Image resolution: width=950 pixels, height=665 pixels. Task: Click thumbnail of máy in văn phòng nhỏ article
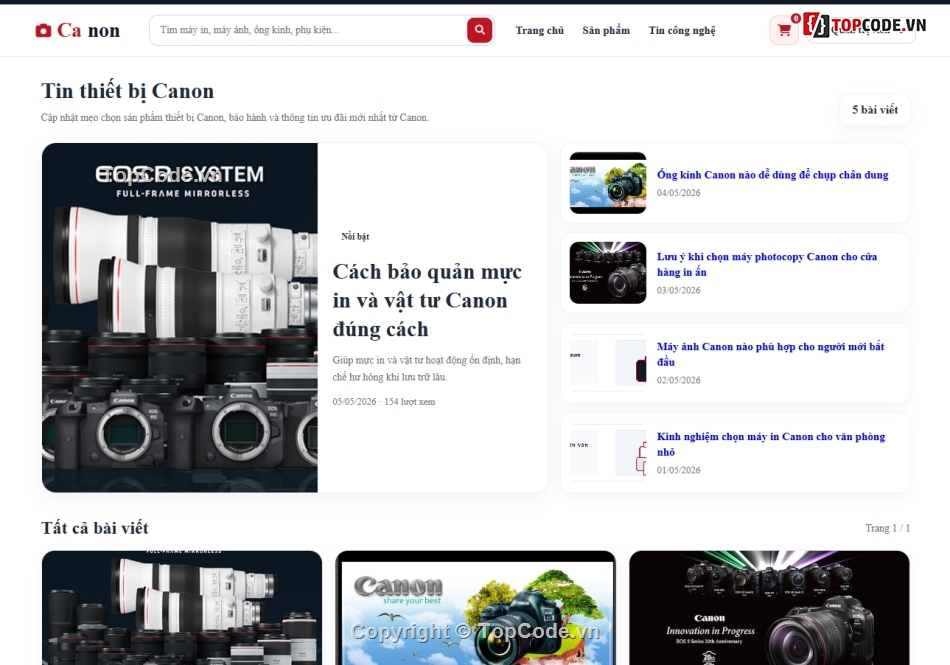click(608, 452)
